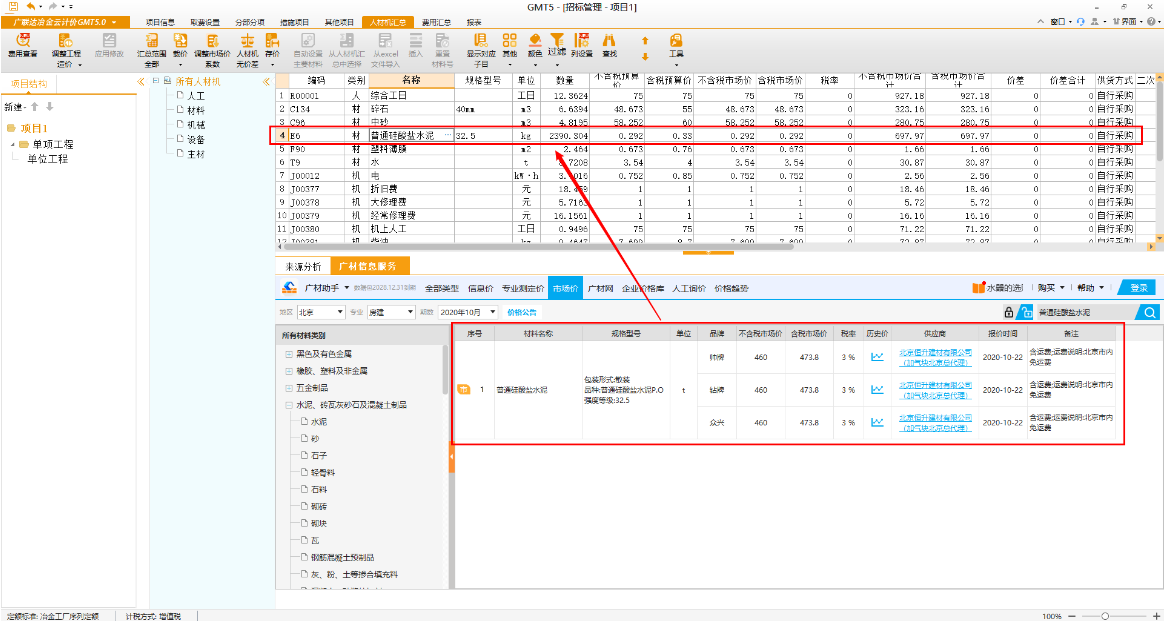Collapse the 所有人材机 tree node

tap(154, 81)
